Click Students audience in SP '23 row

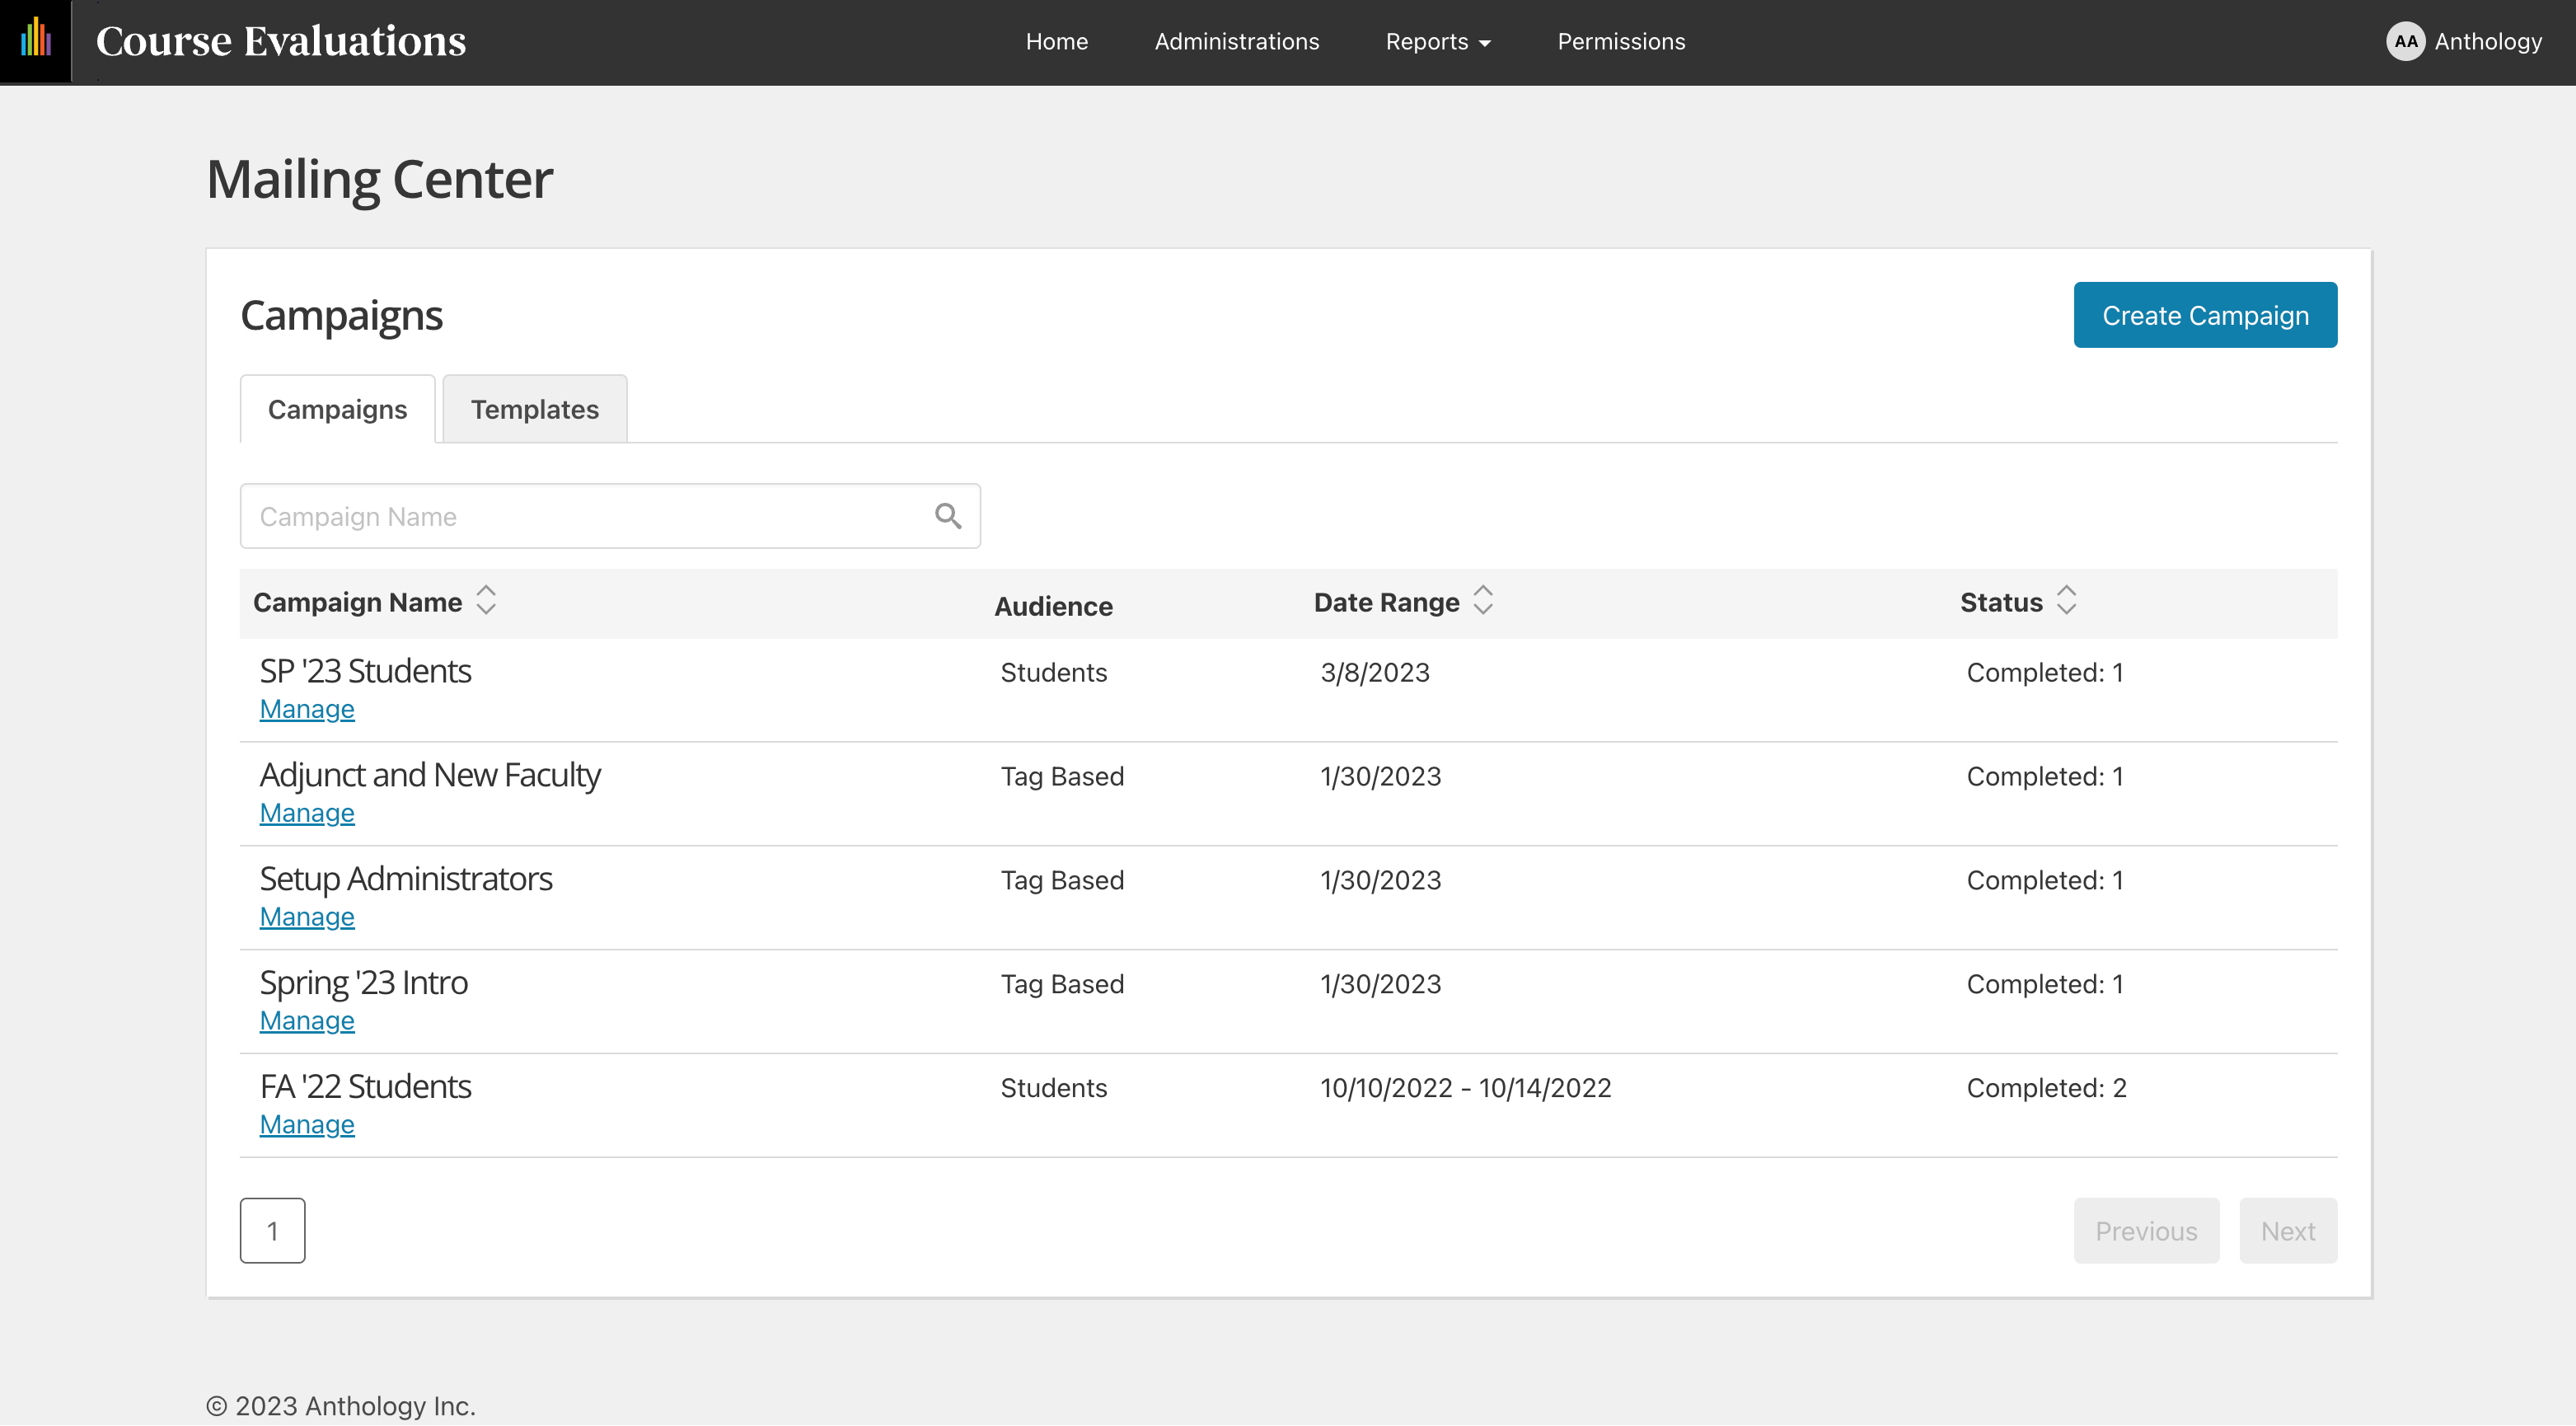(1054, 673)
